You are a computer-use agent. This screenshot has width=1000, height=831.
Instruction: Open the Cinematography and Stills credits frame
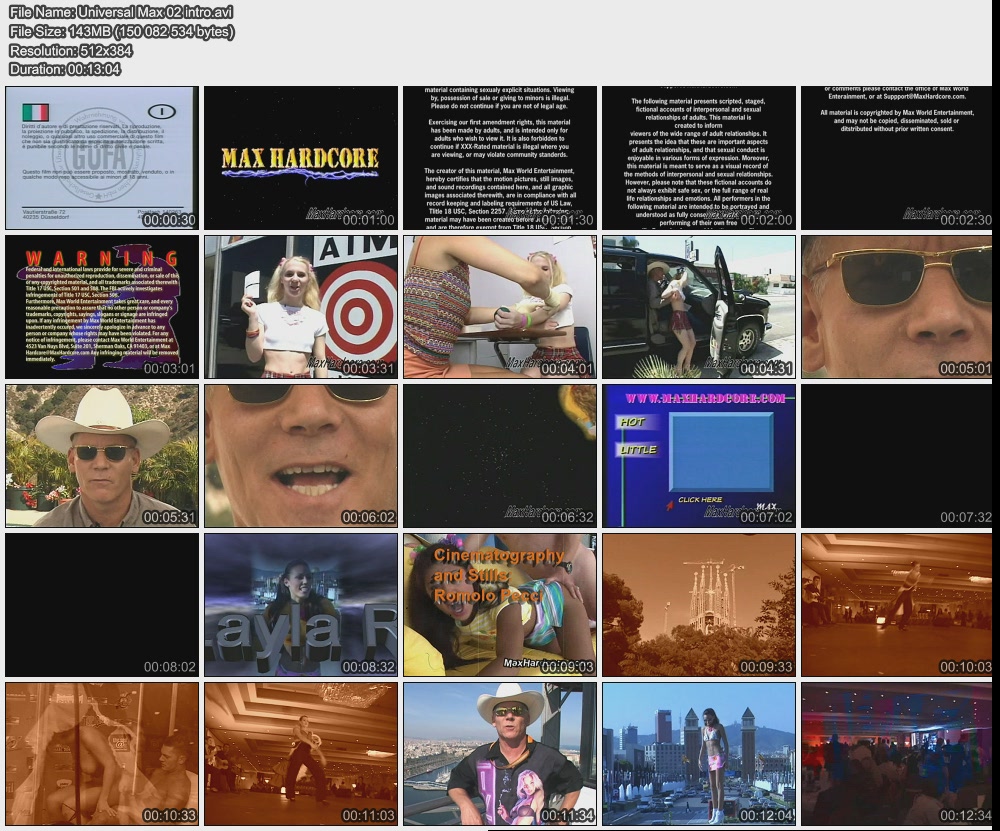(x=499, y=605)
